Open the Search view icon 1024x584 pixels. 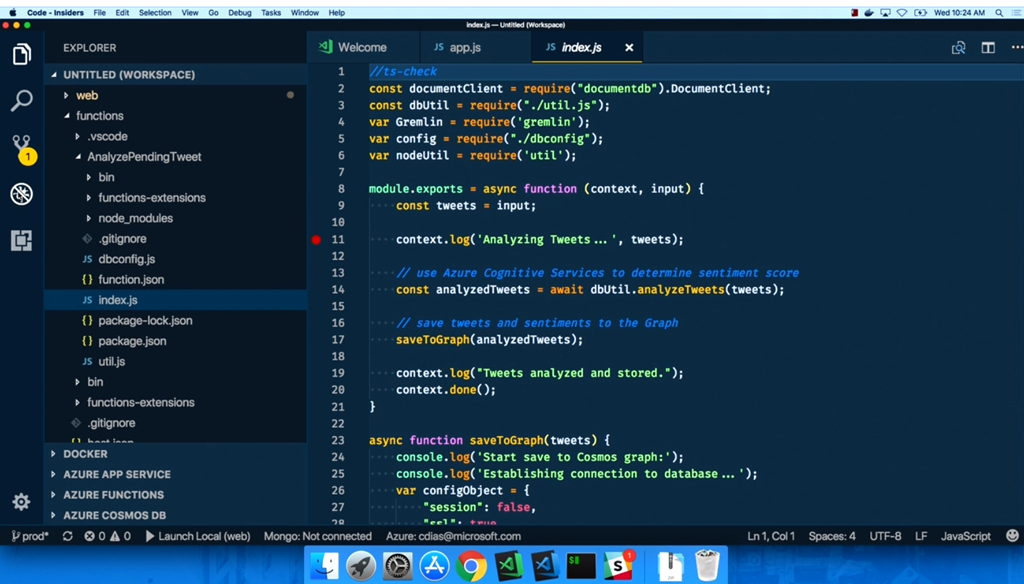pyautogui.click(x=21, y=101)
